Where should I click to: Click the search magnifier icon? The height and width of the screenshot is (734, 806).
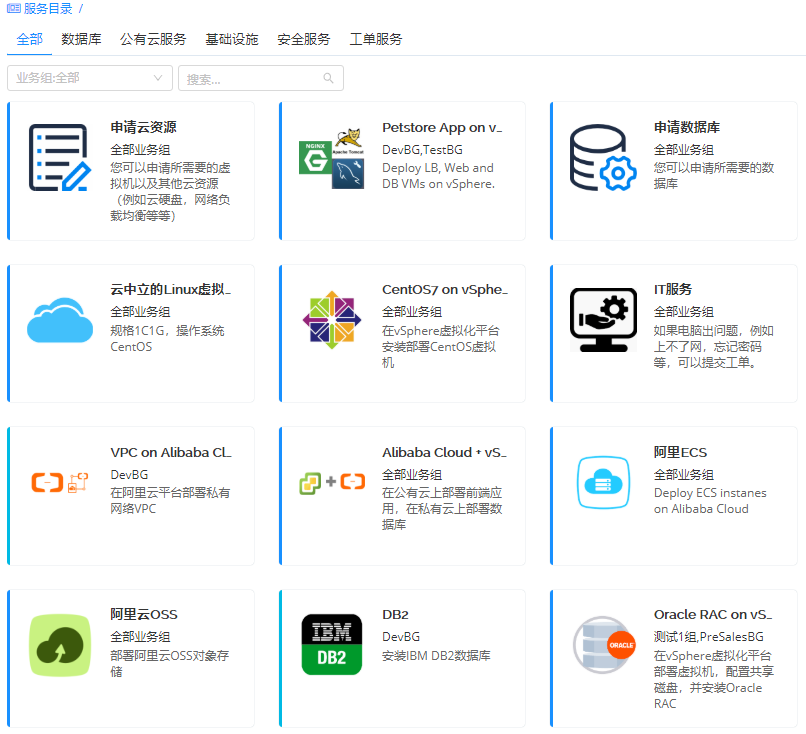(x=328, y=78)
